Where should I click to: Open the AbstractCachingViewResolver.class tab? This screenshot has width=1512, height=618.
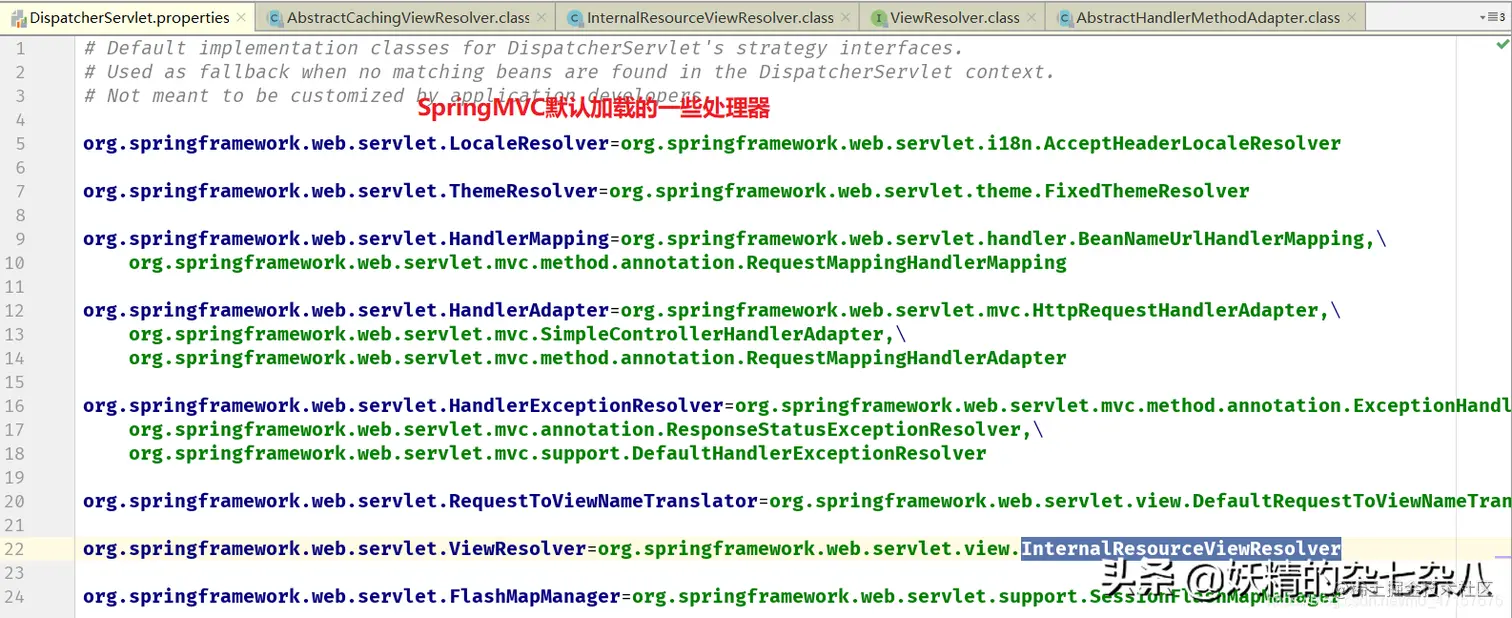point(408,17)
